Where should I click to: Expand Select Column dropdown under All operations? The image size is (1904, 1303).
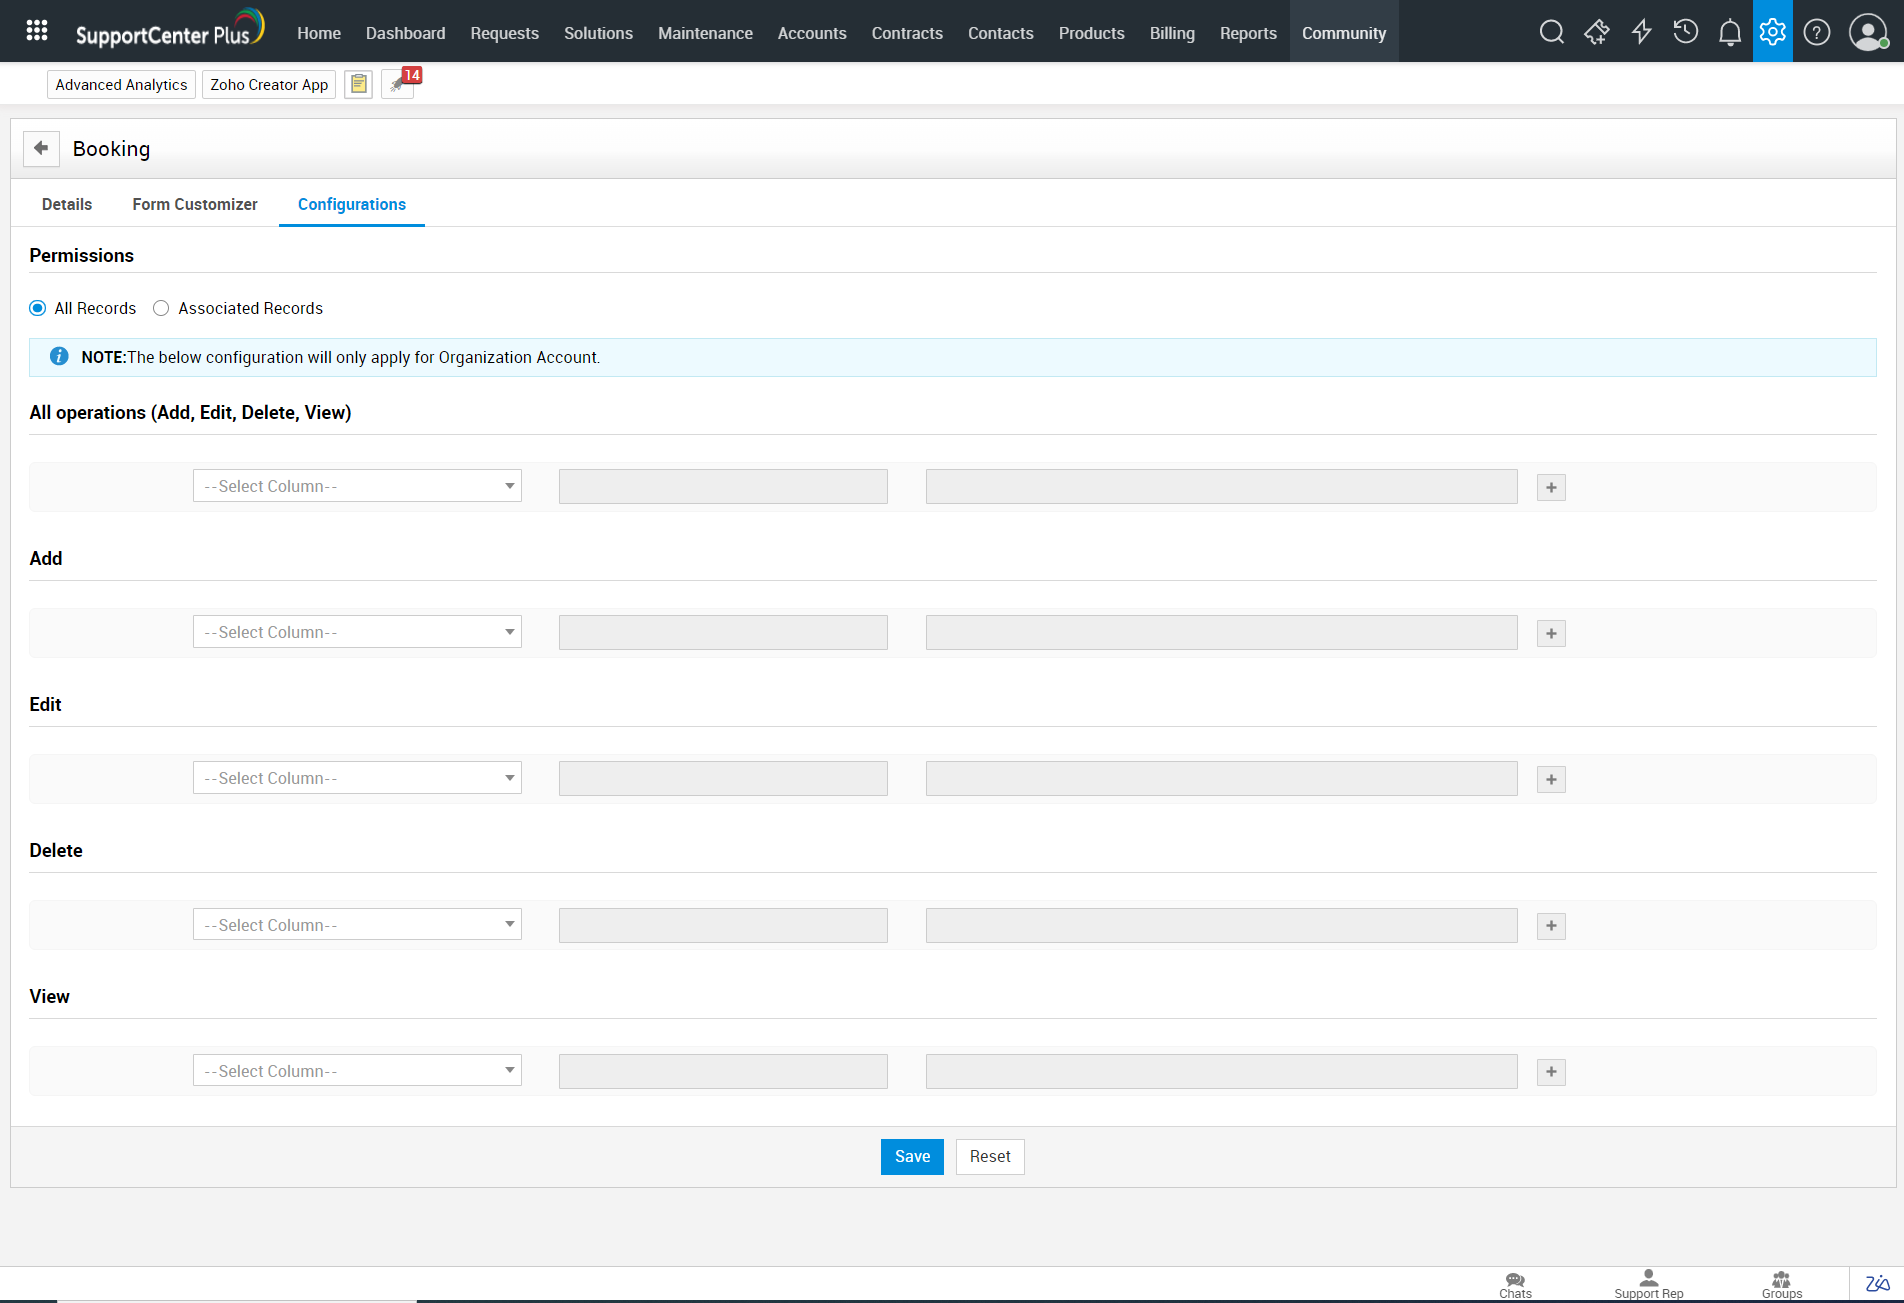click(x=357, y=486)
